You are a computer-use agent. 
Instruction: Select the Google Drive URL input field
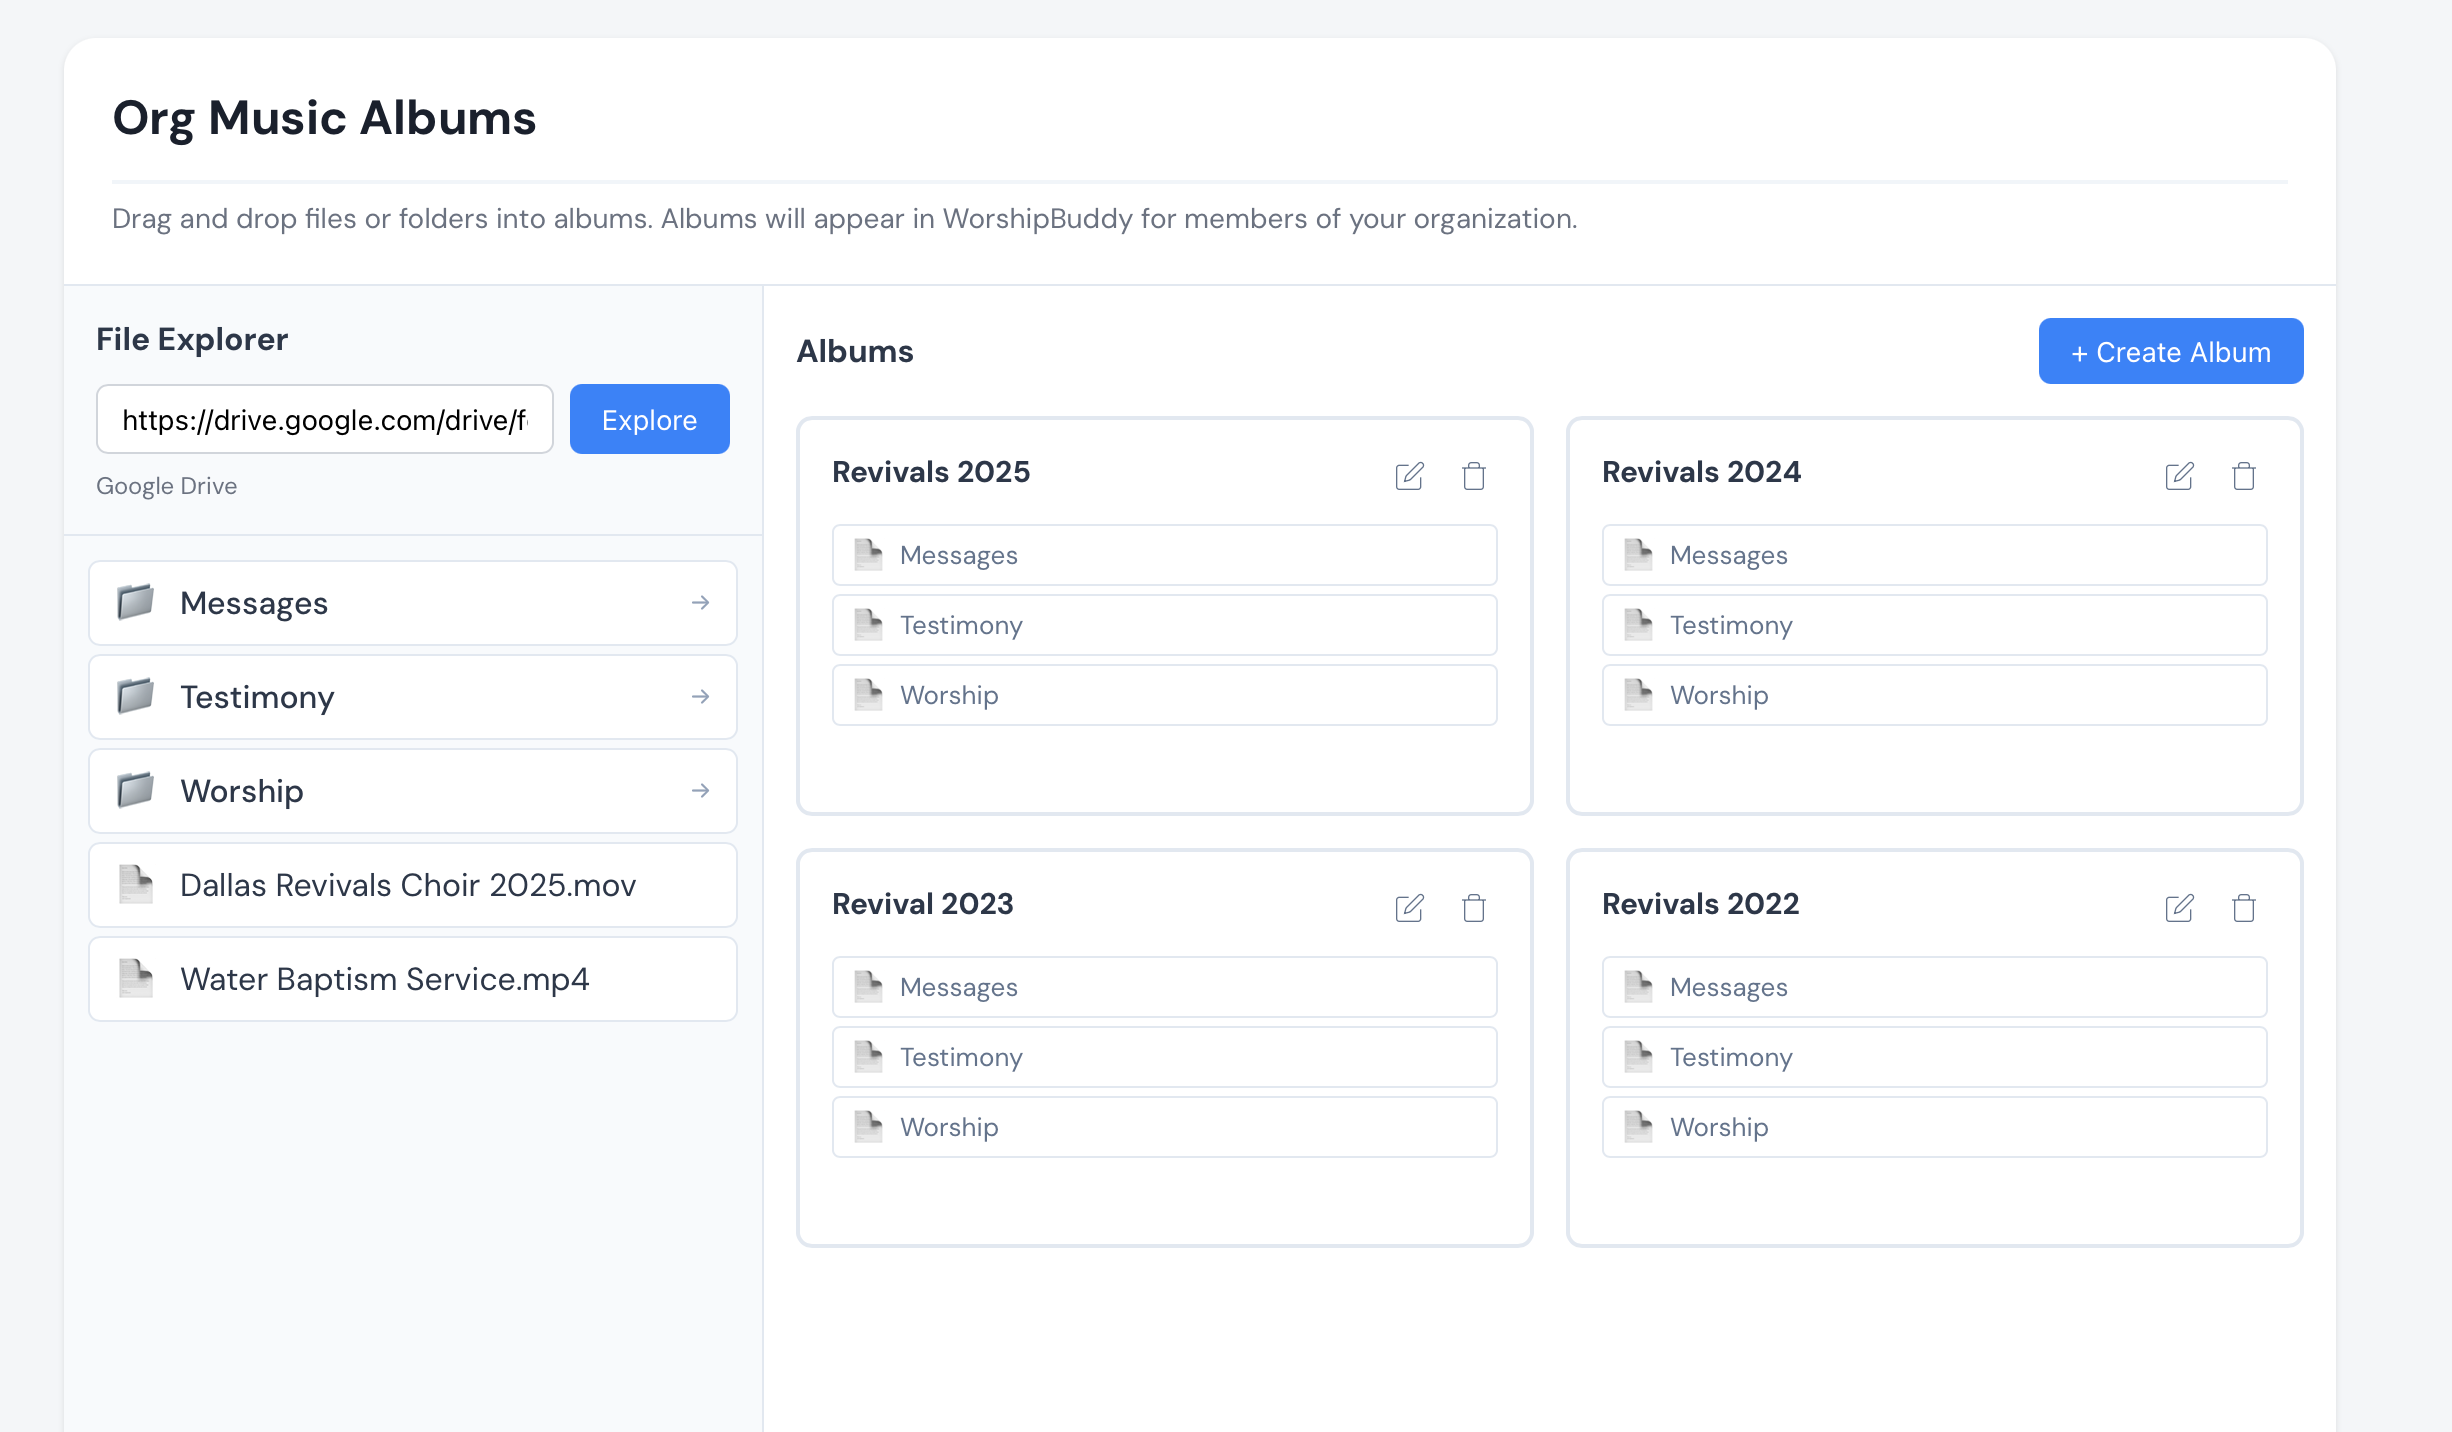(324, 419)
